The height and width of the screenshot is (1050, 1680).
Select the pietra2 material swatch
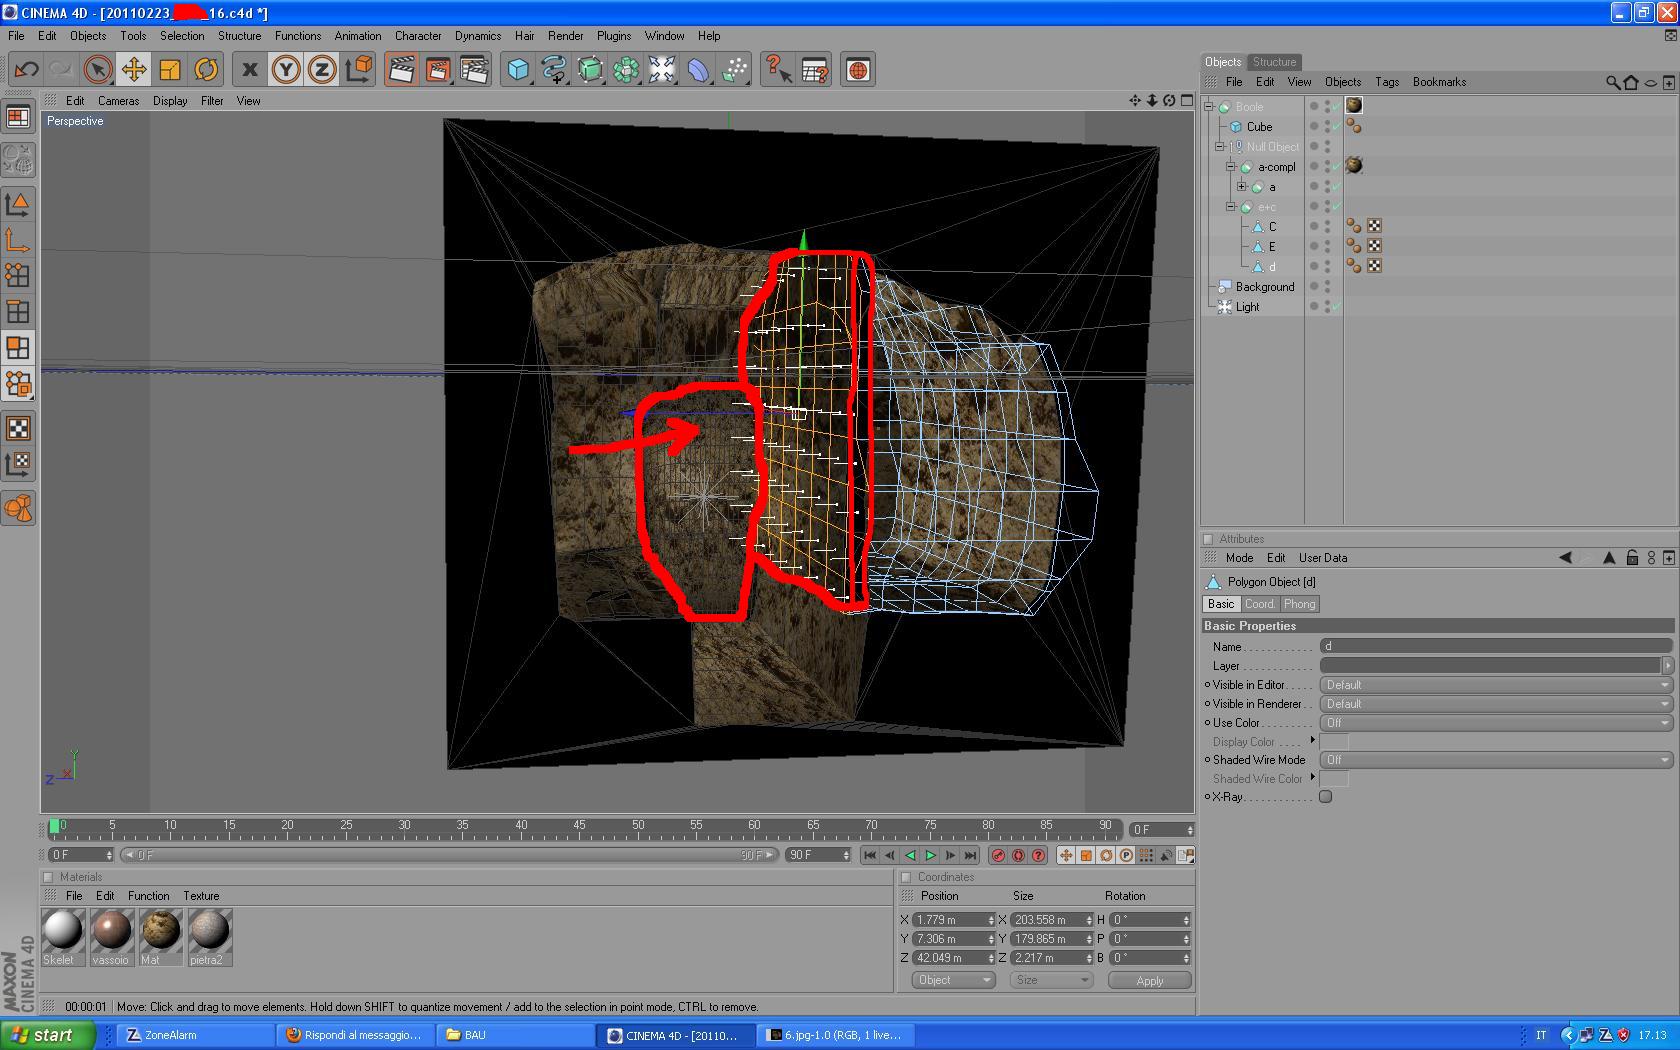(x=209, y=931)
